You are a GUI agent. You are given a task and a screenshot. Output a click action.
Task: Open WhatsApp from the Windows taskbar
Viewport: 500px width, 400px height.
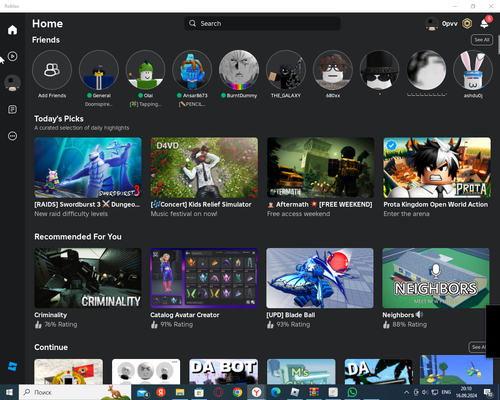point(352,392)
